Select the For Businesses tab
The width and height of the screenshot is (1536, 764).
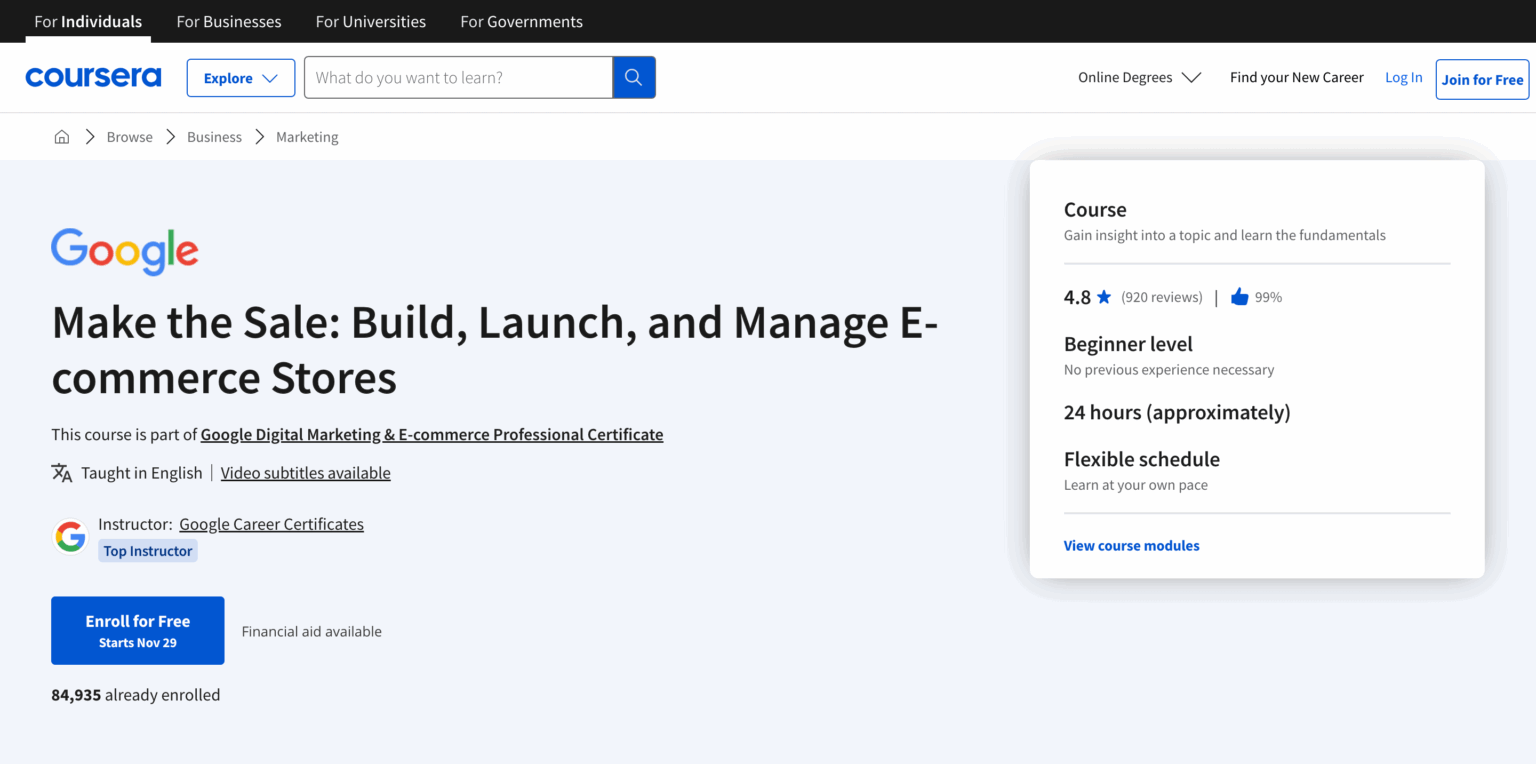[229, 21]
